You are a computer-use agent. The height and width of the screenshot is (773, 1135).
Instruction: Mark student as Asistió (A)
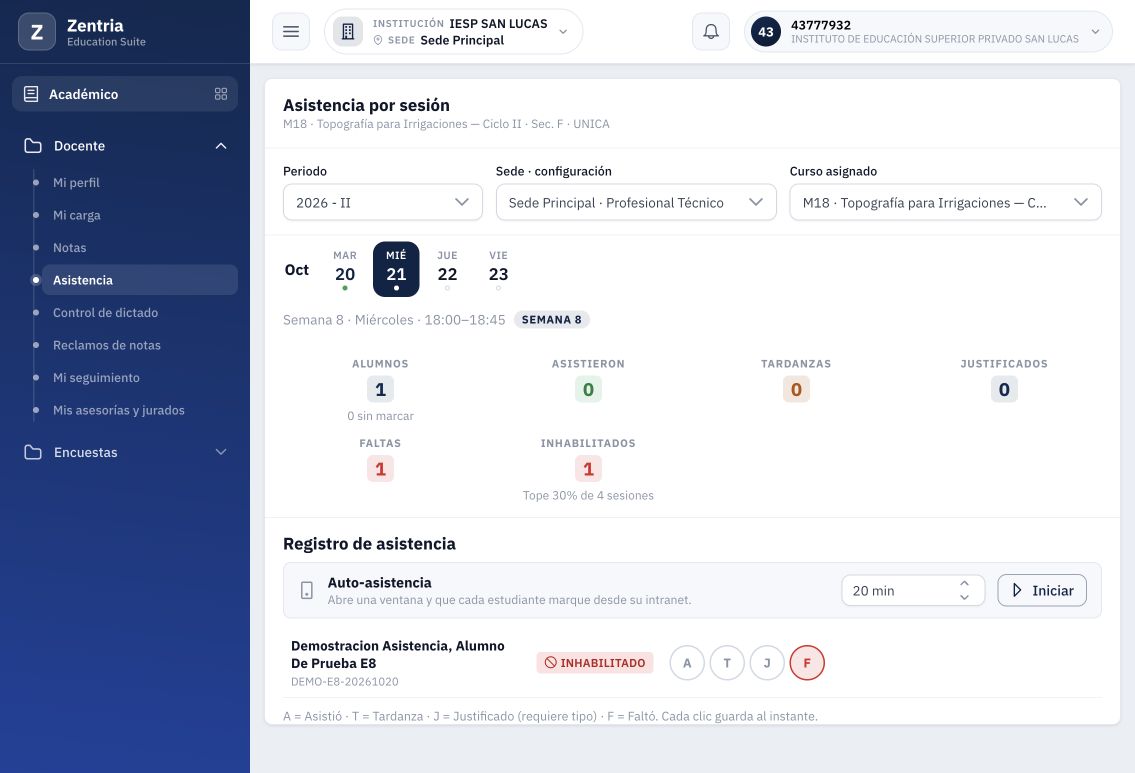[687, 663]
